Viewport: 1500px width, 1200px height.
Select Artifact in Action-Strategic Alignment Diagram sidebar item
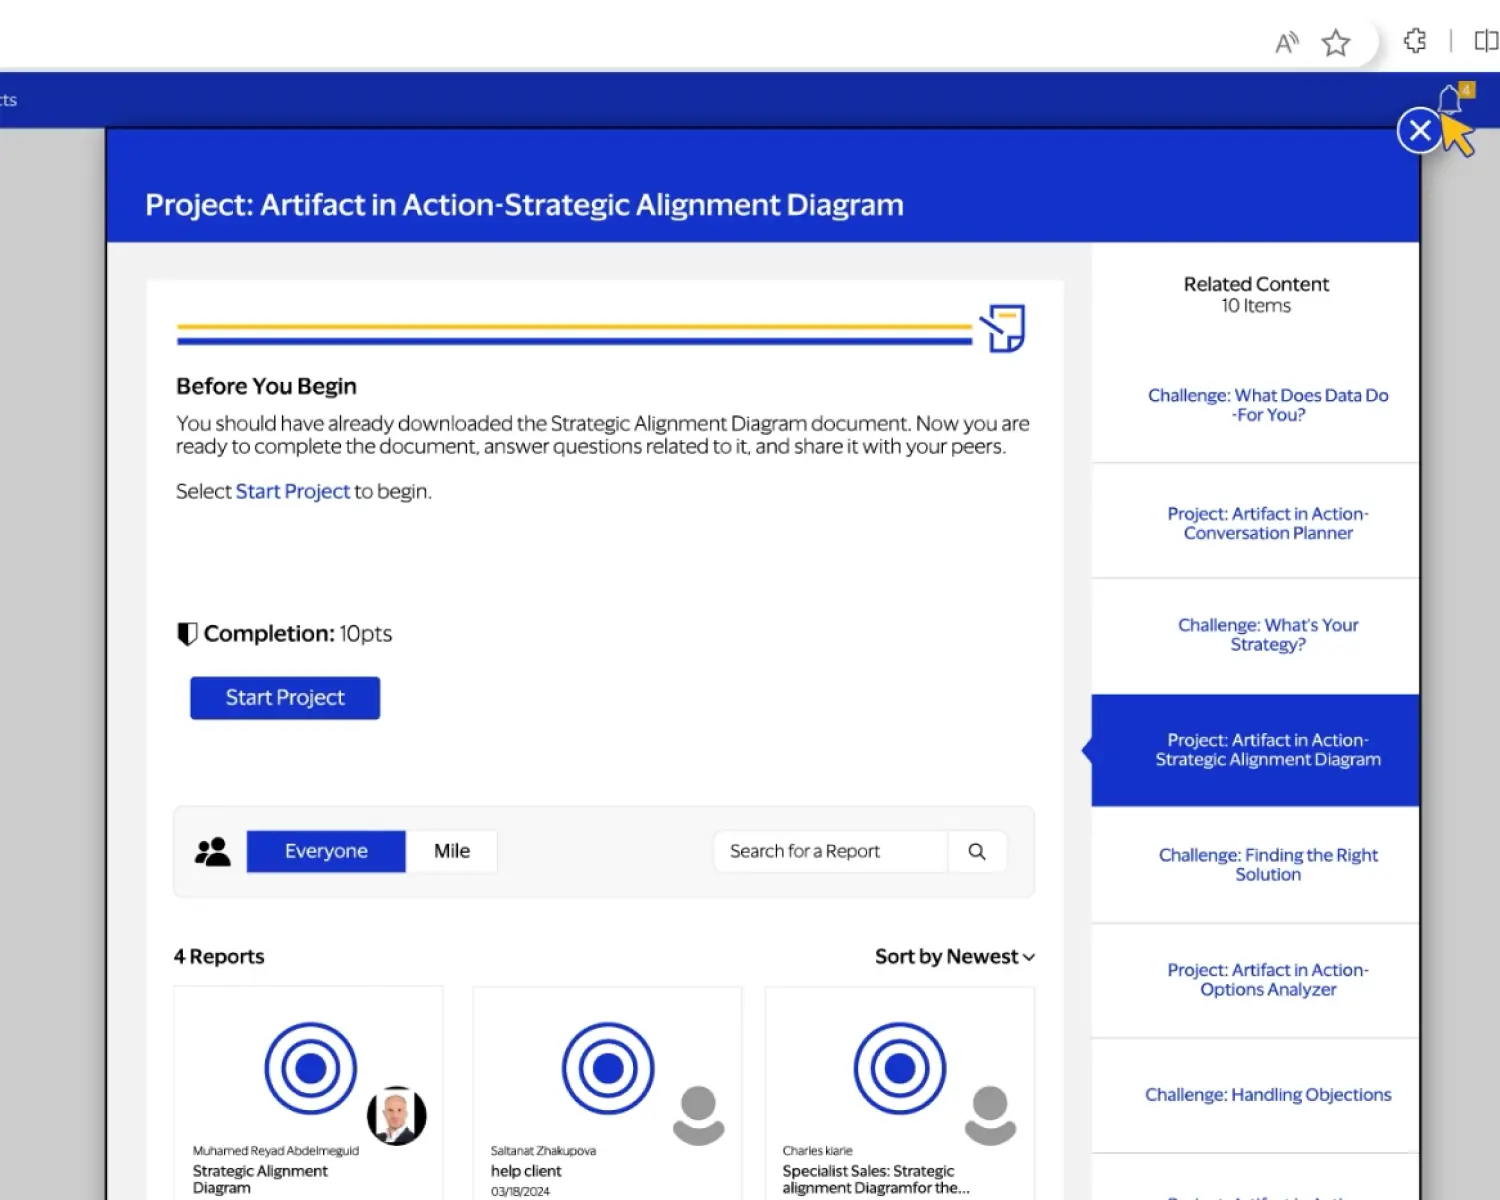tap(1256, 750)
